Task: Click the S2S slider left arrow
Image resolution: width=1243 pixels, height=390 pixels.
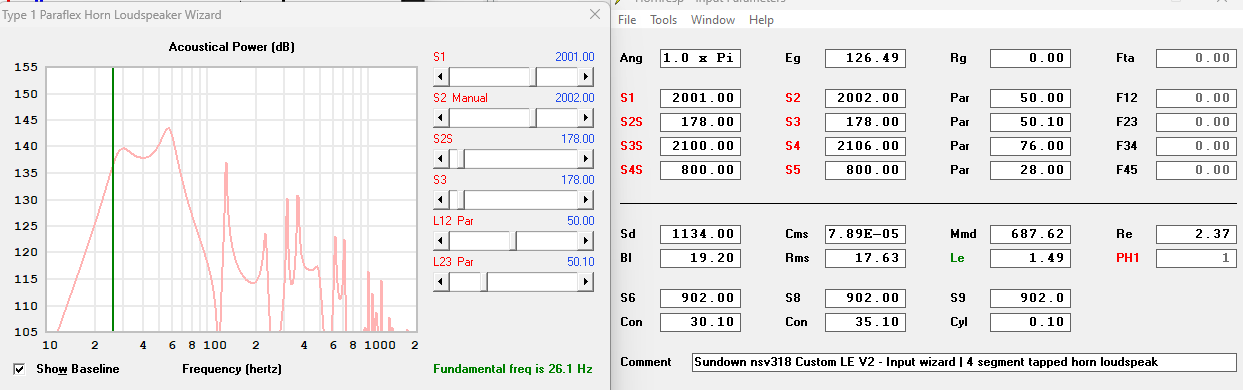Action: click(x=441, y=159)
